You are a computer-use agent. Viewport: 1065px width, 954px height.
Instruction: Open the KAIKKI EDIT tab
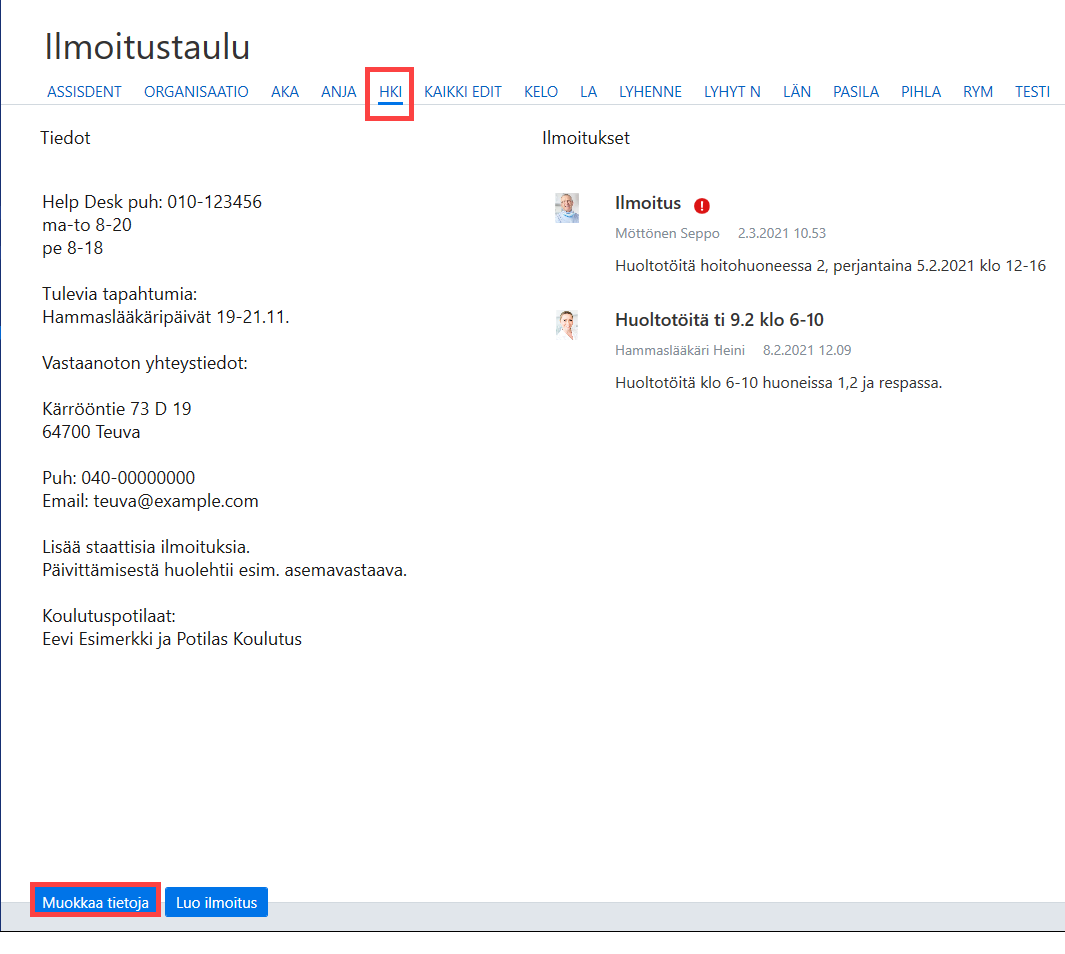[x=463, y=92]
